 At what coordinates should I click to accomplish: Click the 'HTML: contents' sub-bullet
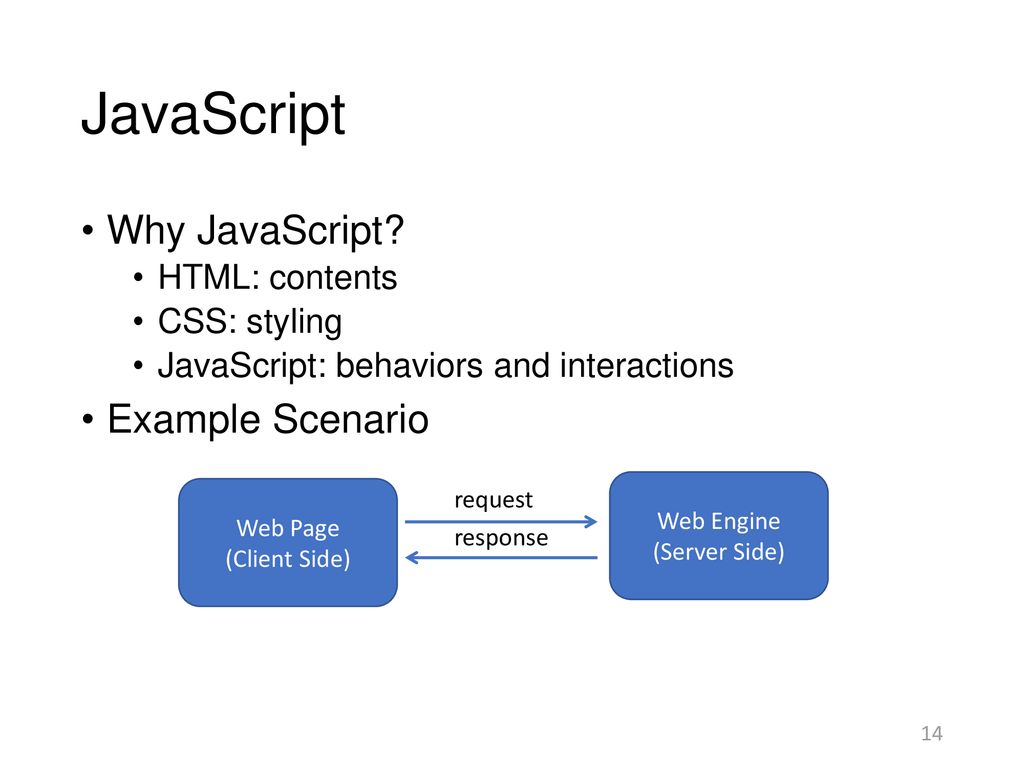[278, 278]
